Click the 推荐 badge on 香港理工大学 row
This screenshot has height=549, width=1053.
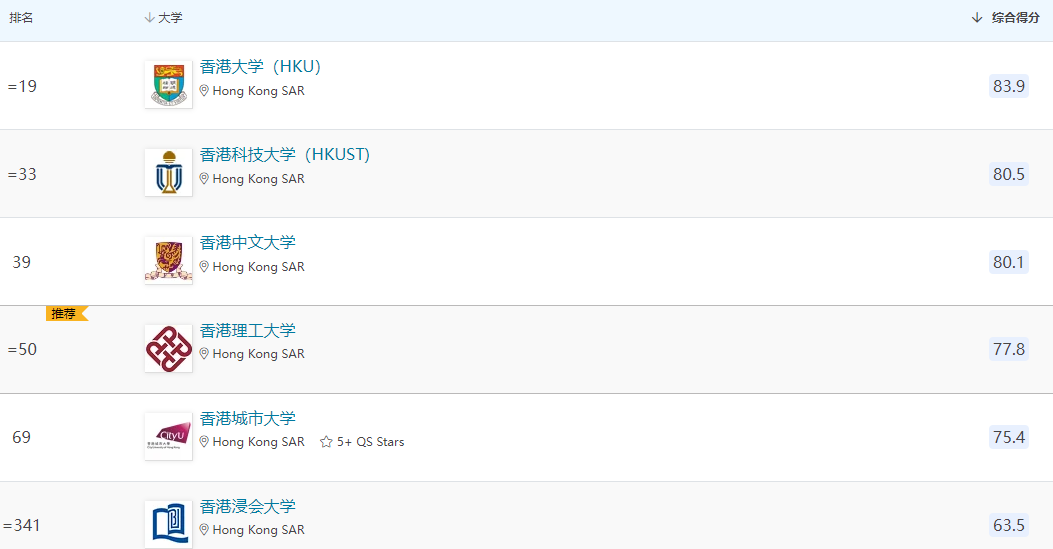(x=66, y=313)
